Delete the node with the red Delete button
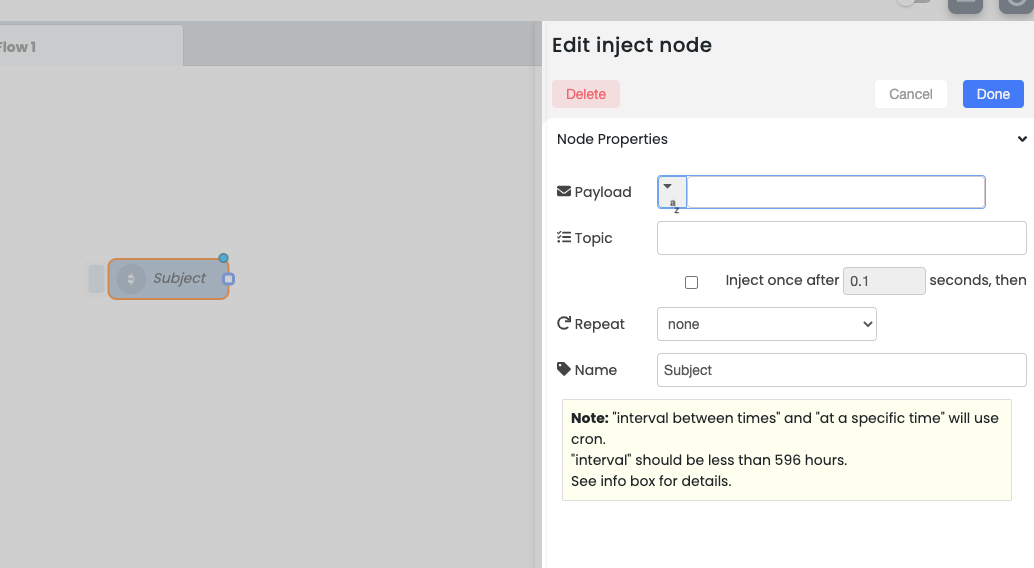 tap(586, 94)
